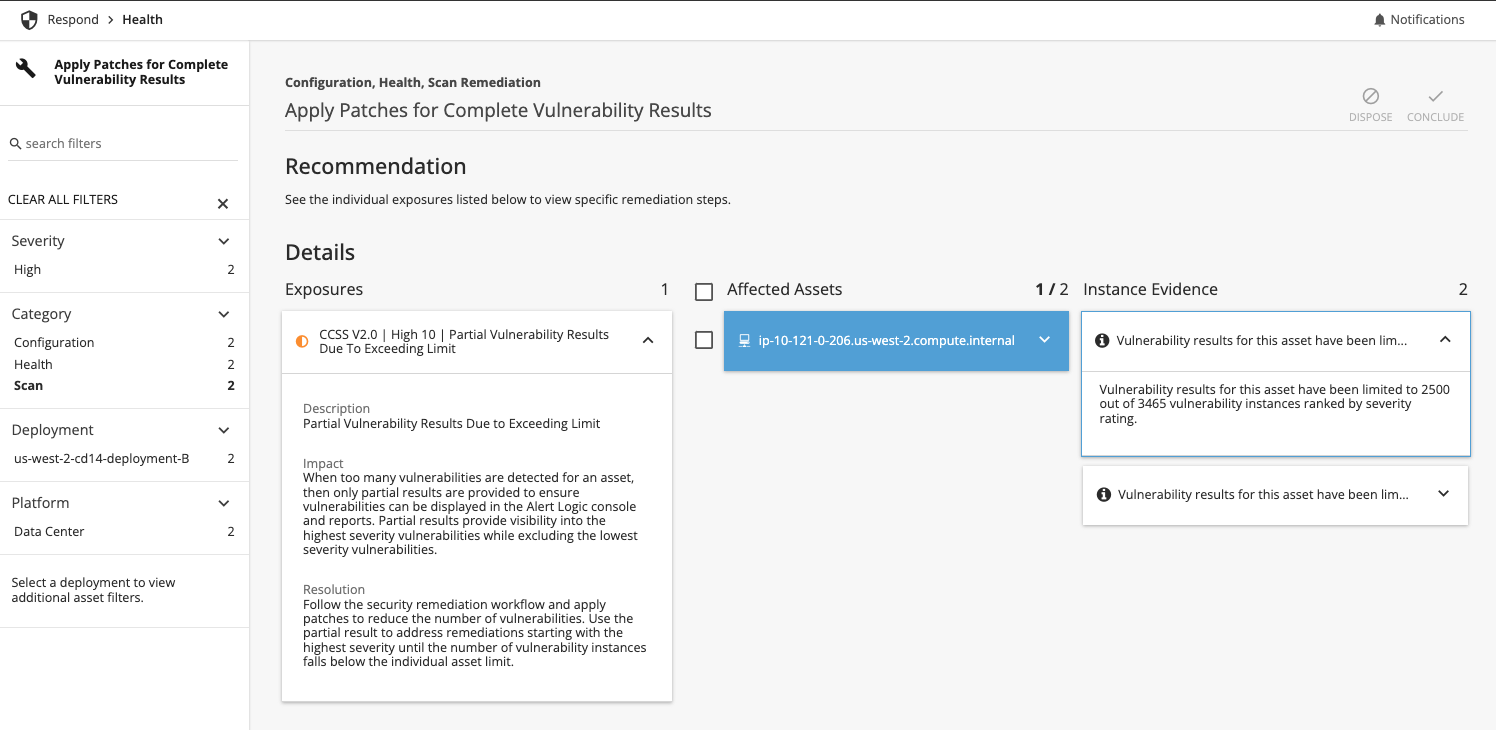Click the Description label in exposure details

tap(336, 409)
